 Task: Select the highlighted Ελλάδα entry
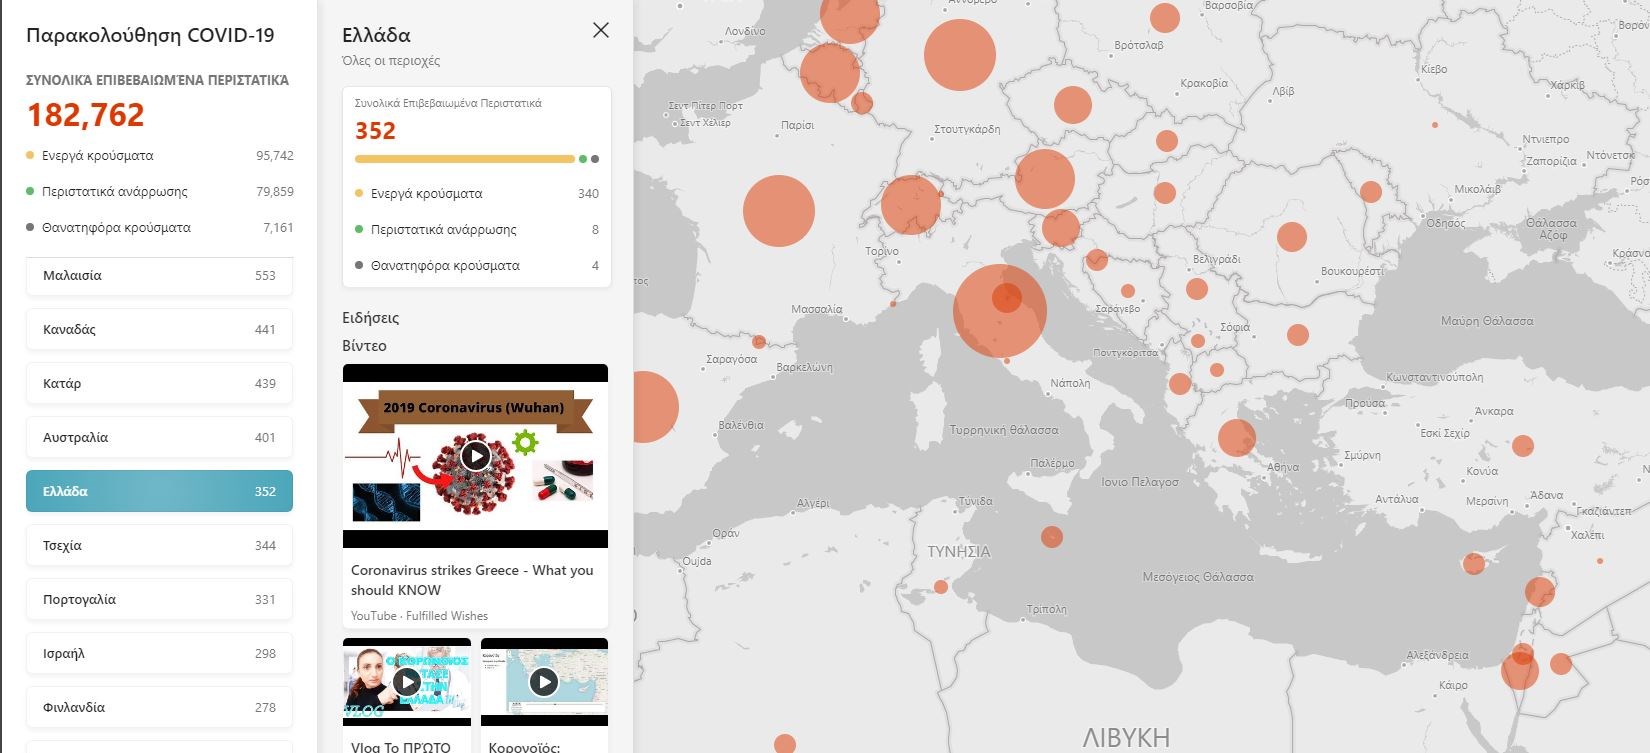pos(159,492)
